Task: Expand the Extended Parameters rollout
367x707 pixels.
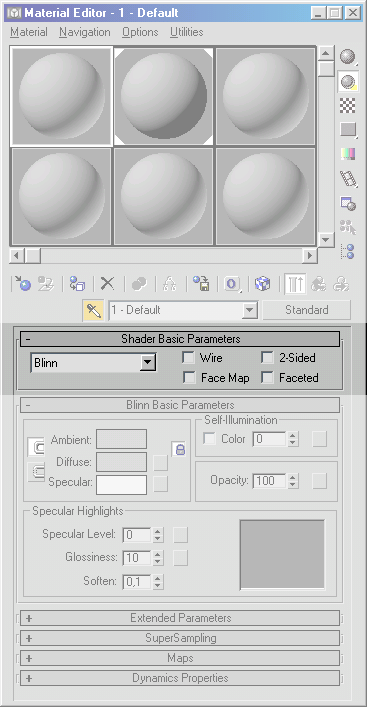Action: click(x=180, y=618)
